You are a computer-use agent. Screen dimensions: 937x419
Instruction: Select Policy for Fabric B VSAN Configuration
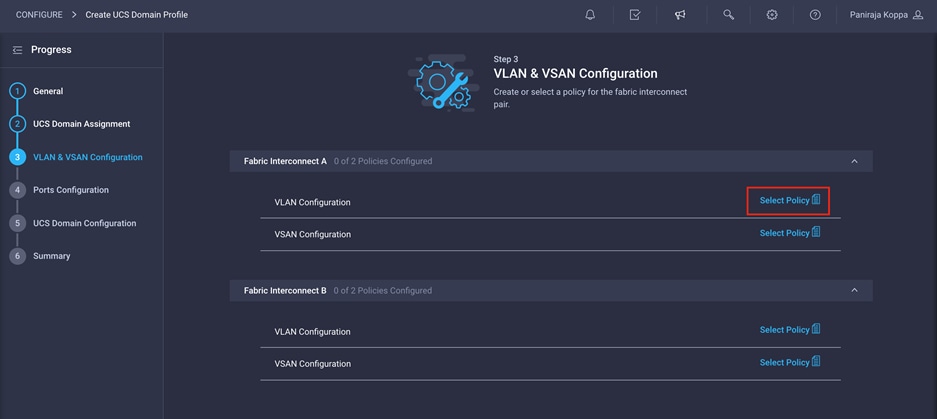pos(789,362)
